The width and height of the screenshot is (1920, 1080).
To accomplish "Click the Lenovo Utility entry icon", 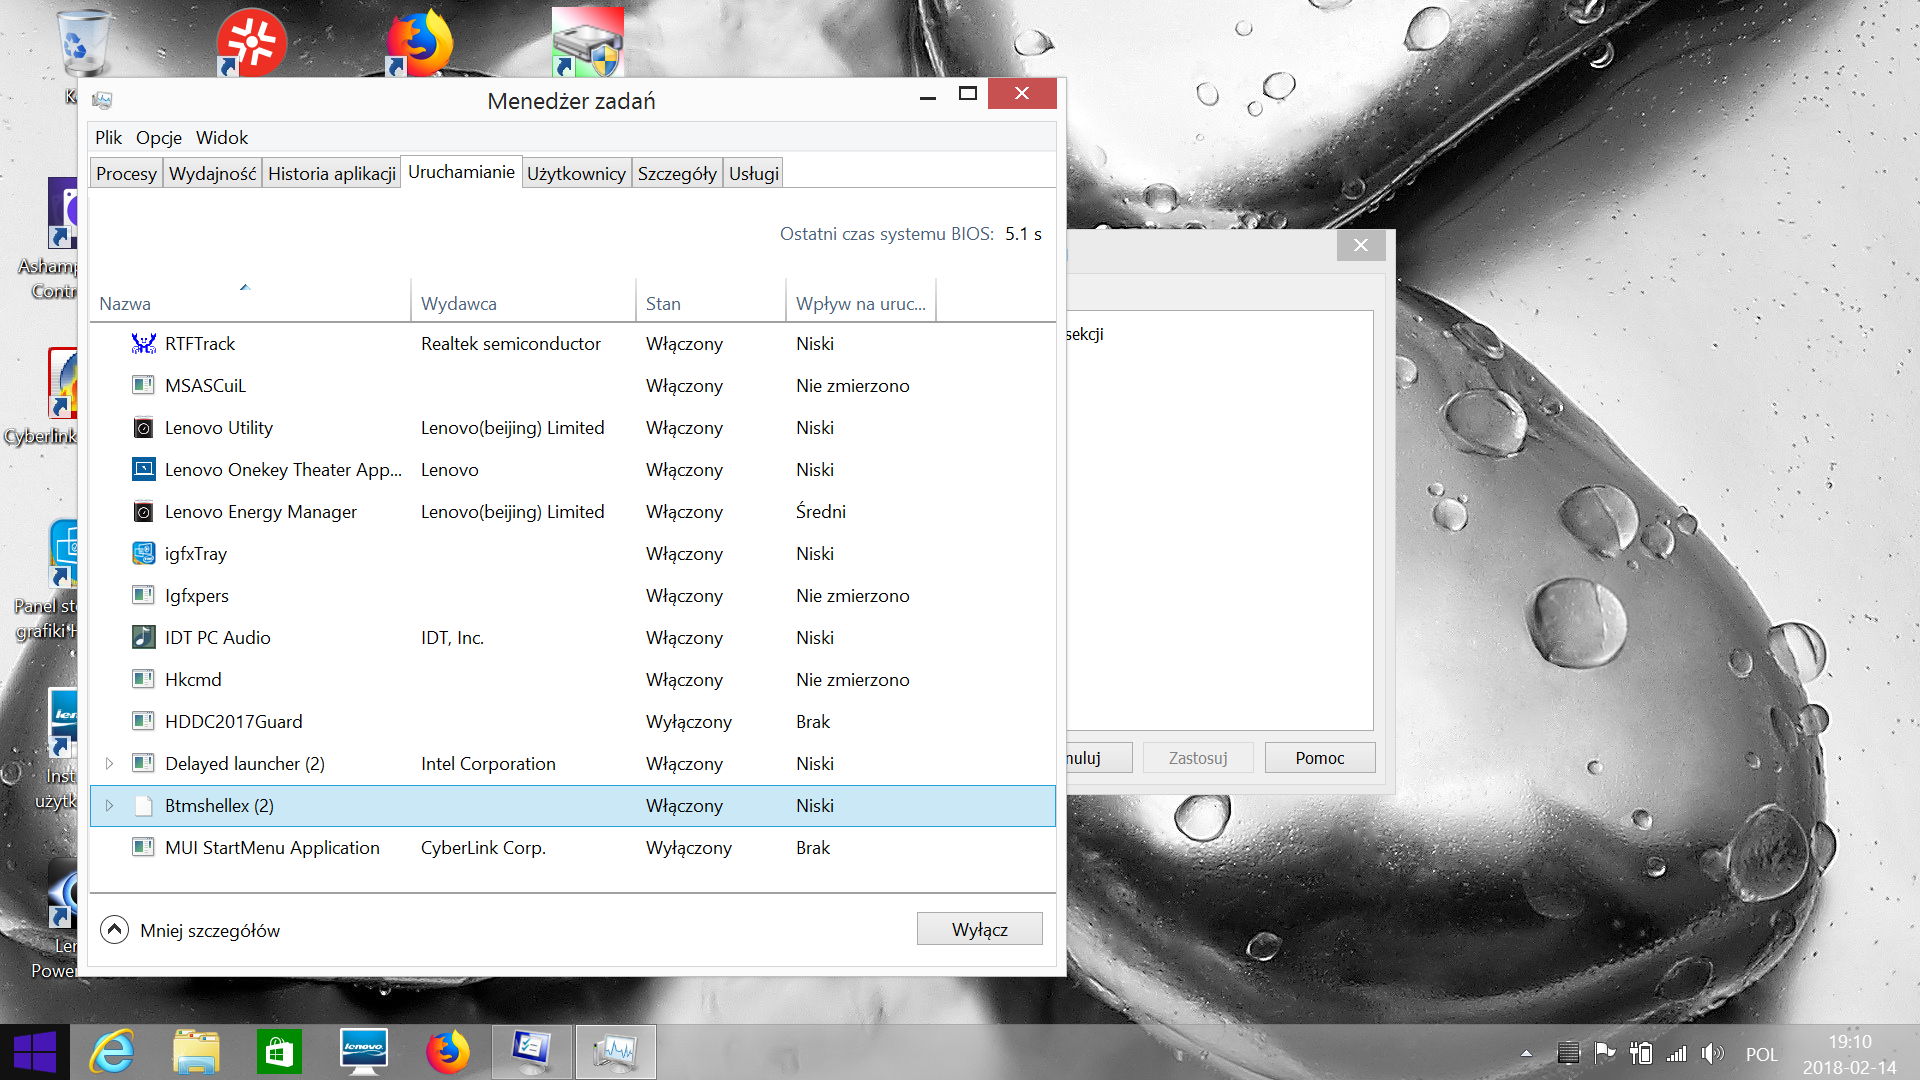I will pos(144,427).
